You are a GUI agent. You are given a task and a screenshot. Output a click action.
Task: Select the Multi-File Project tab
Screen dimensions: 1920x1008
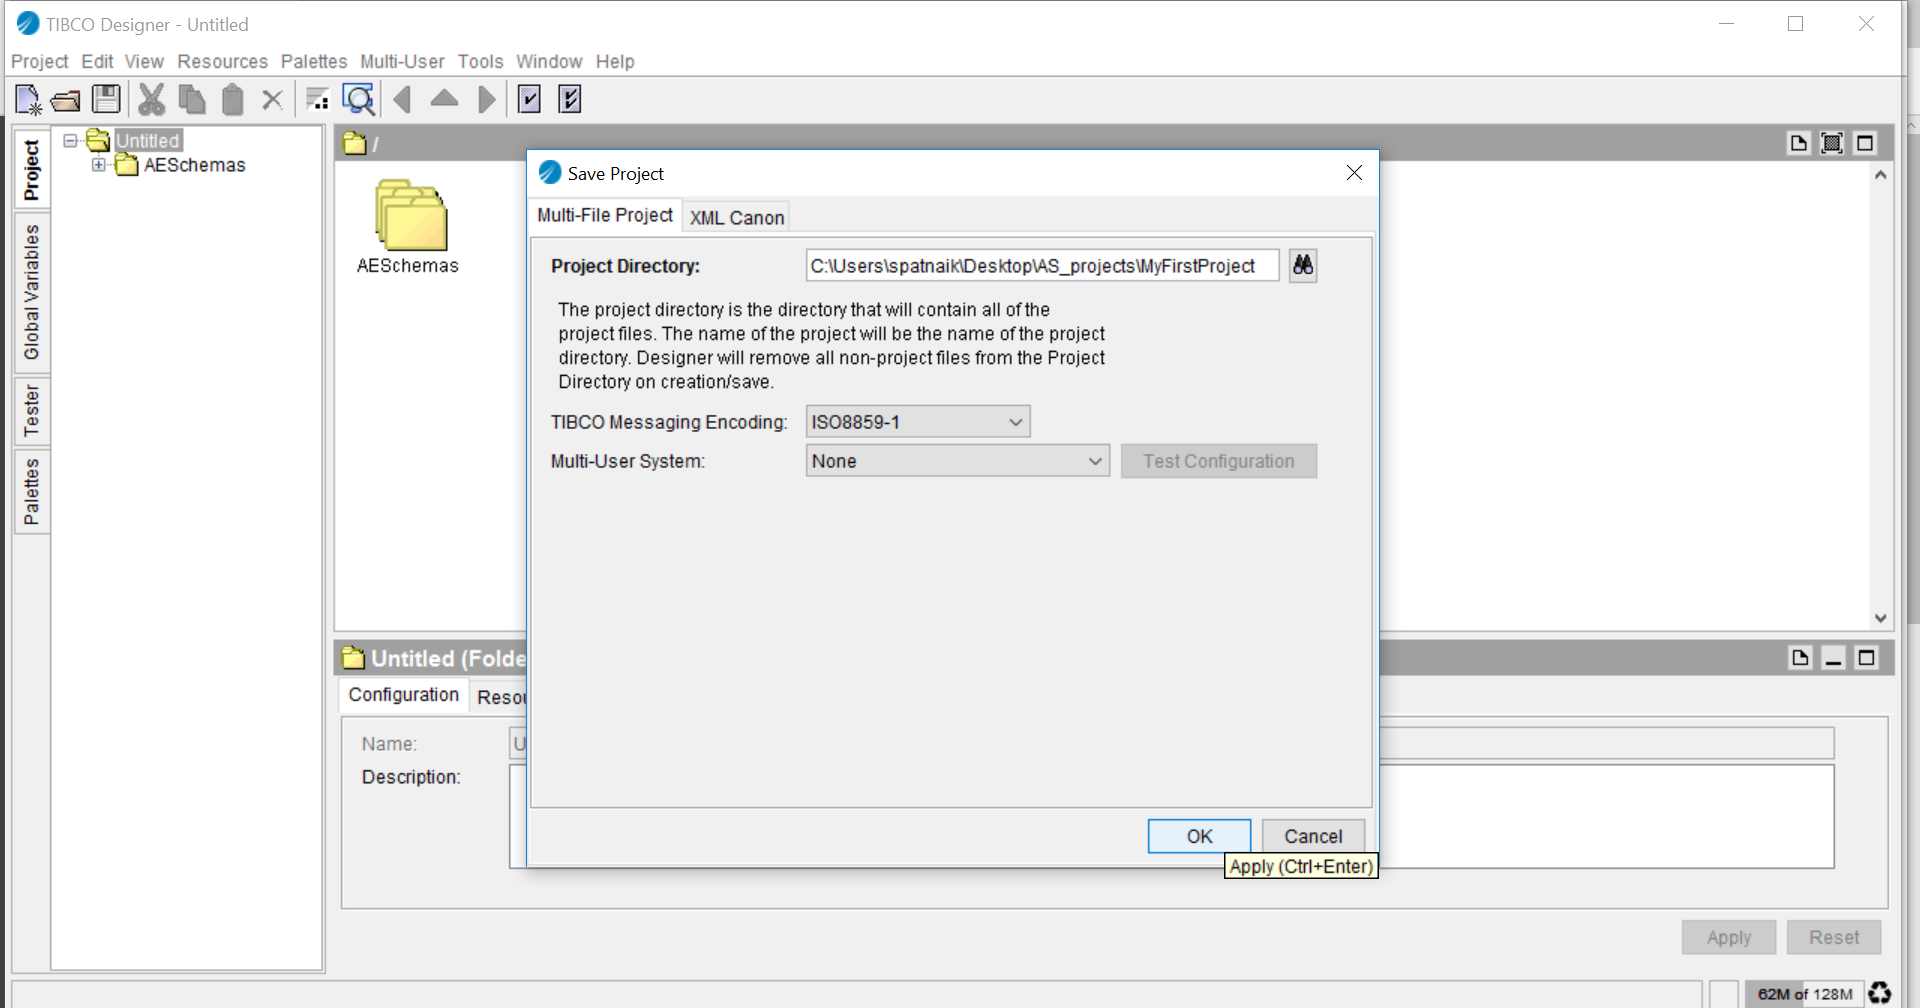[x=605, y=215]
